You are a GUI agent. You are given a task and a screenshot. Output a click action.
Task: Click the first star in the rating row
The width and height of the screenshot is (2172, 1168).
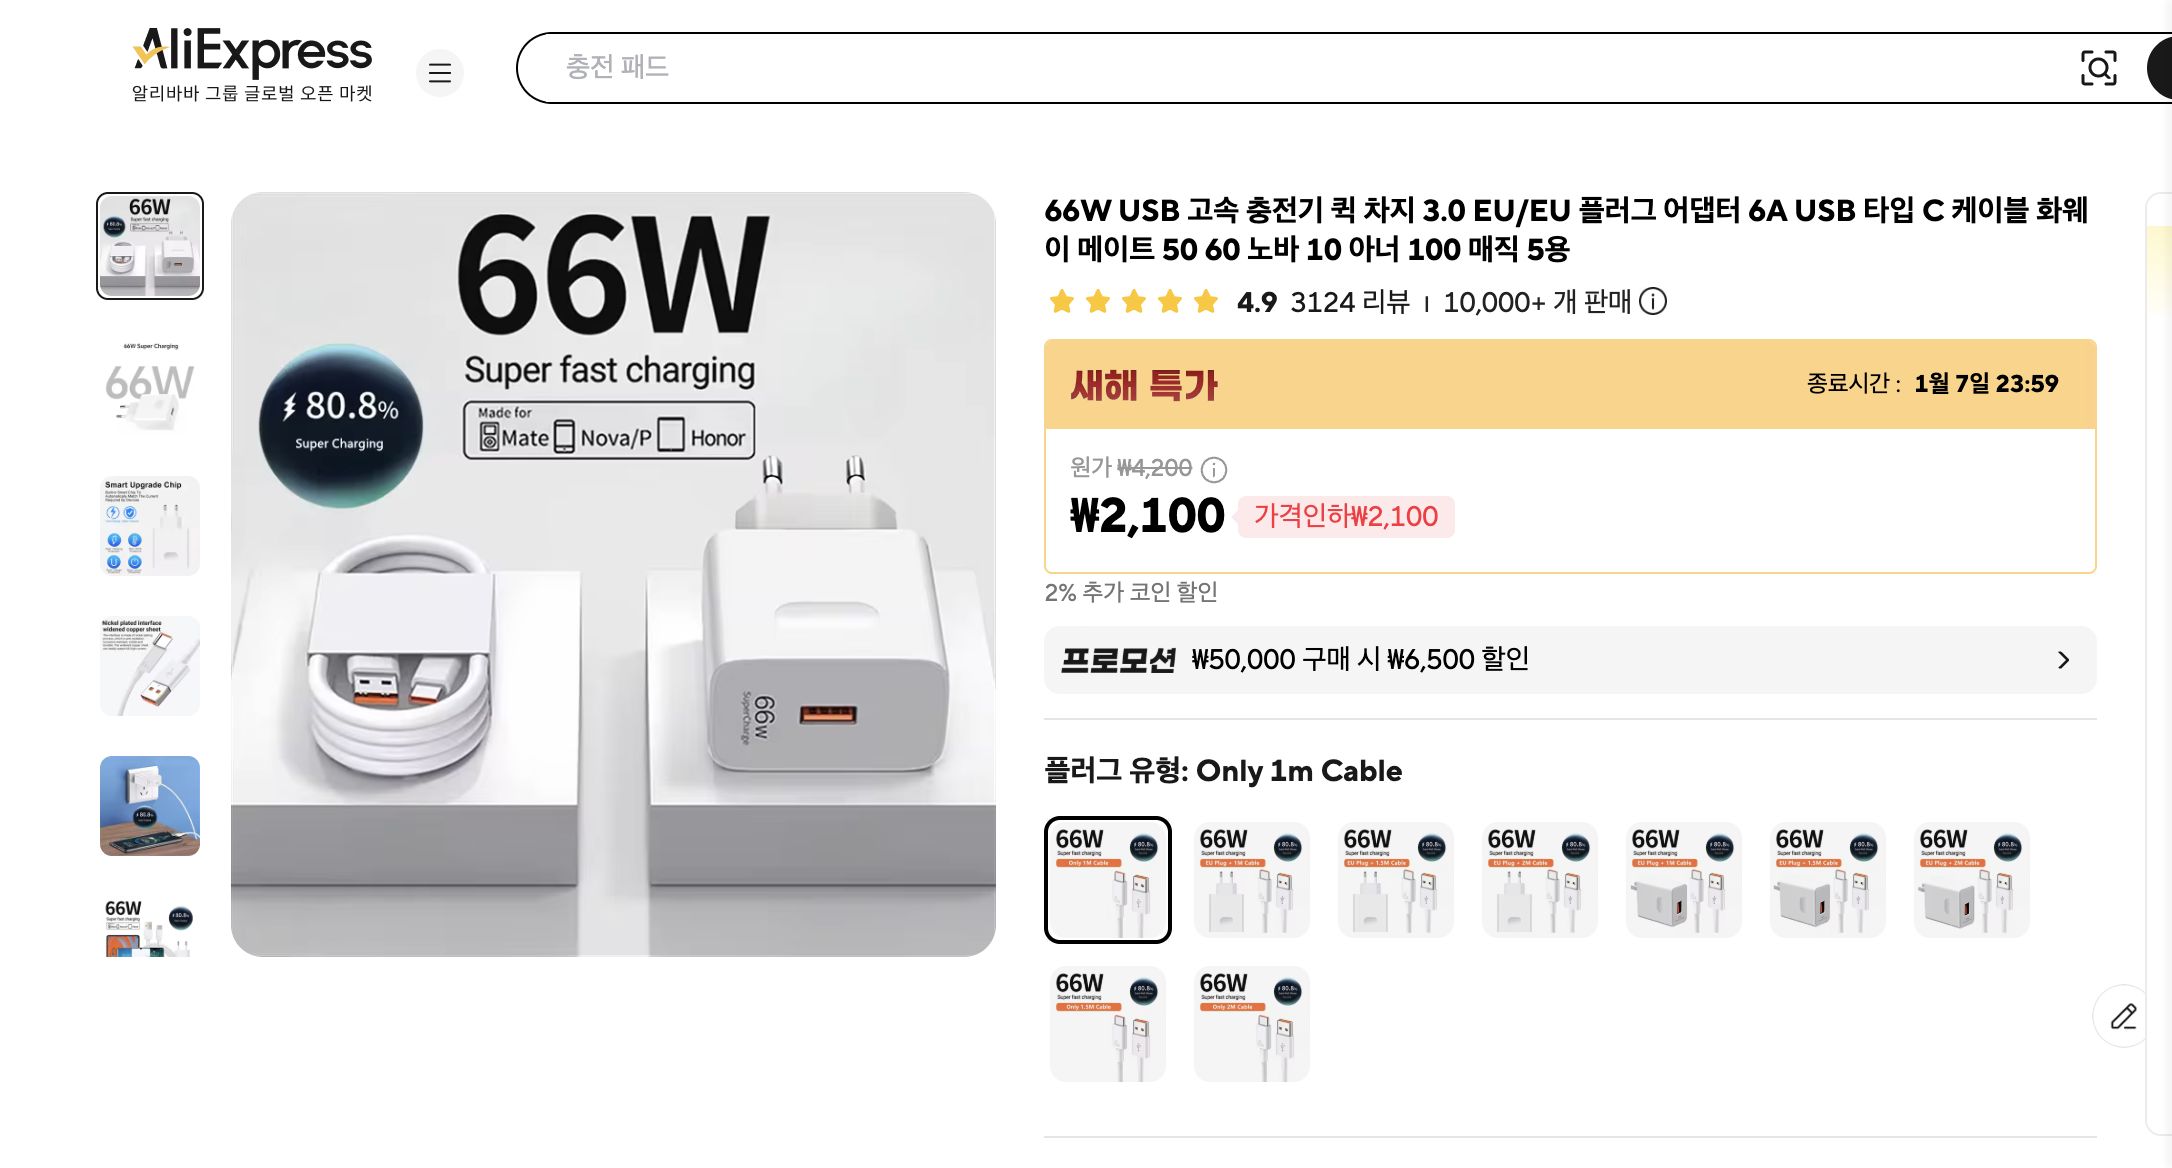(x=1062, y=301)
